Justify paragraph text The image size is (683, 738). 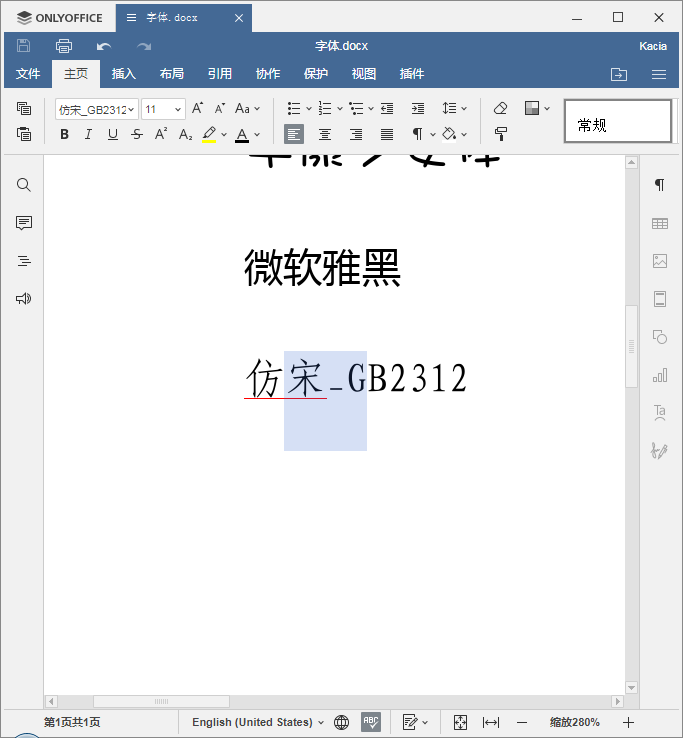(387, 134)
